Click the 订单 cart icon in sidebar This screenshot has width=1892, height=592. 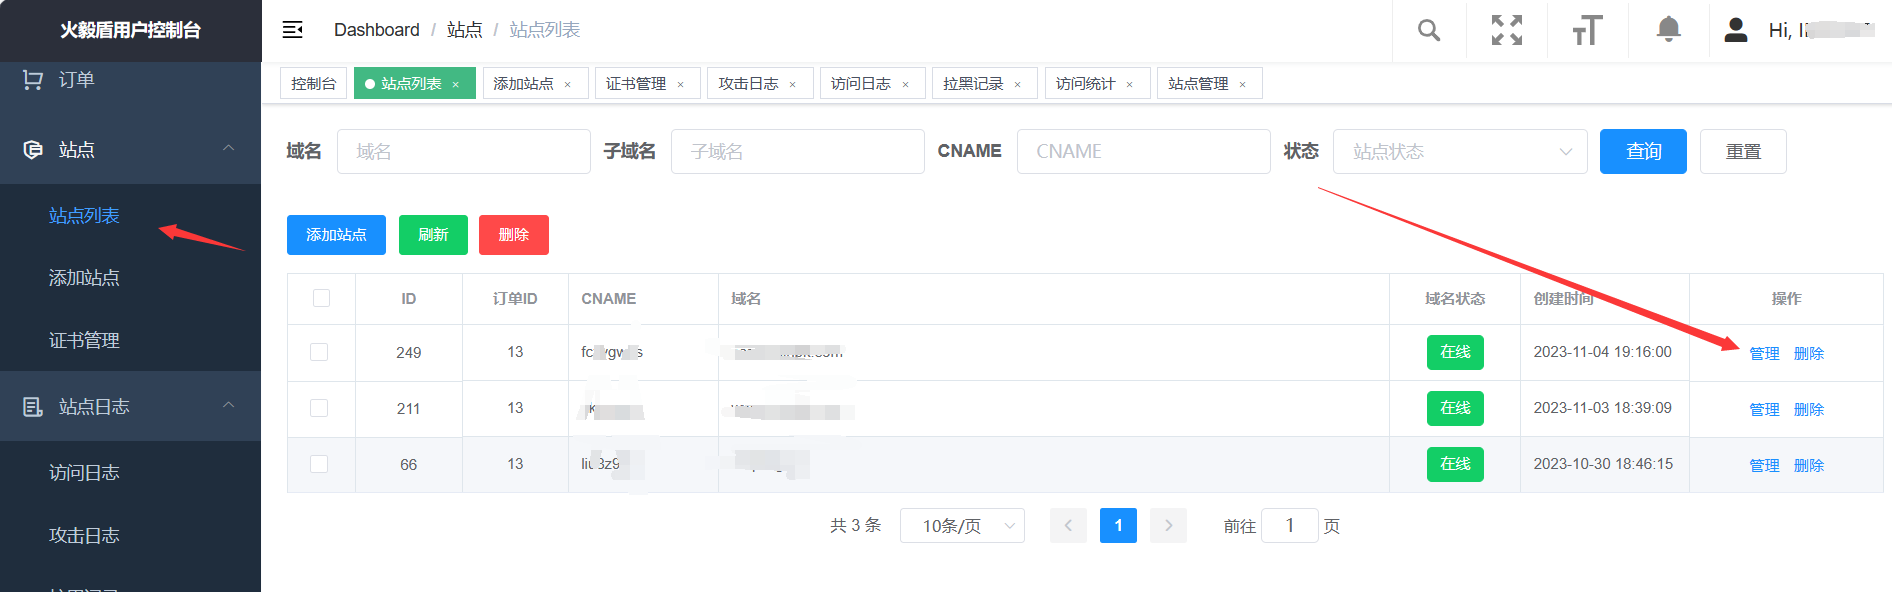click(33, 79)
